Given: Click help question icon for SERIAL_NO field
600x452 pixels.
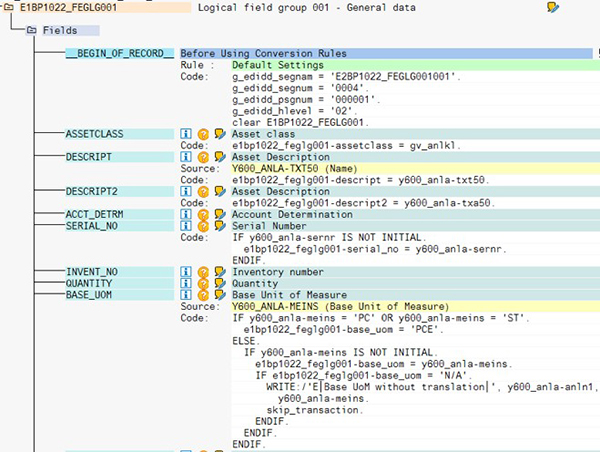Looking at the screenshot, I should [203, 226].
